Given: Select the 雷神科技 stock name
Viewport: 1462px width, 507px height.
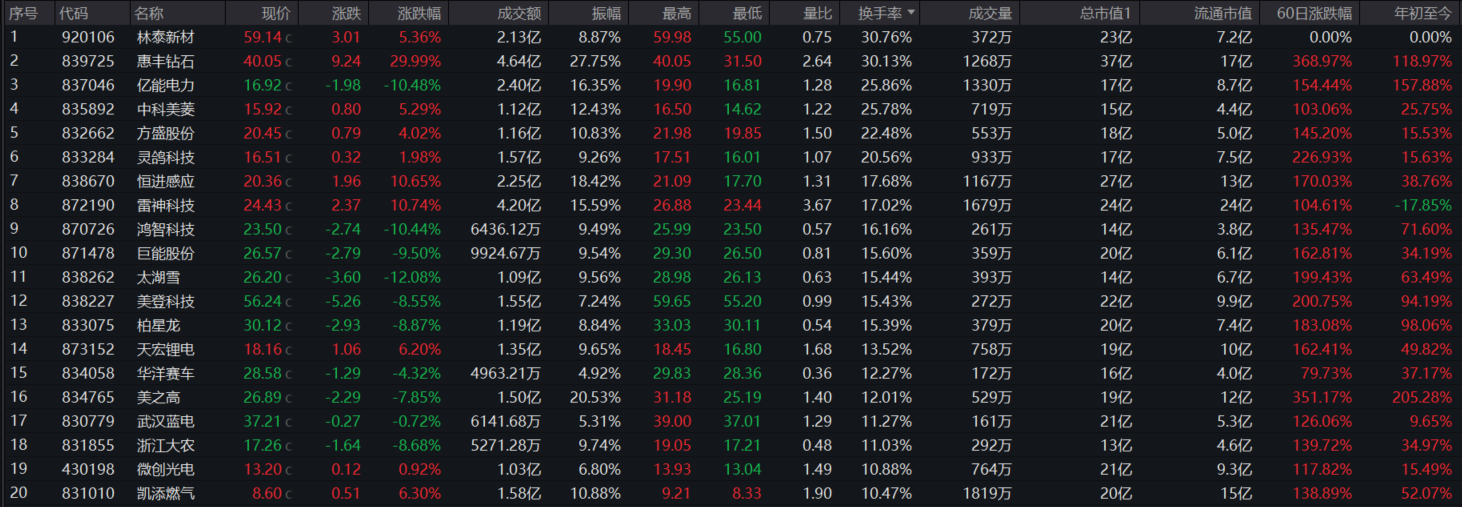Looking at the screenshot, I should point(166,205).
